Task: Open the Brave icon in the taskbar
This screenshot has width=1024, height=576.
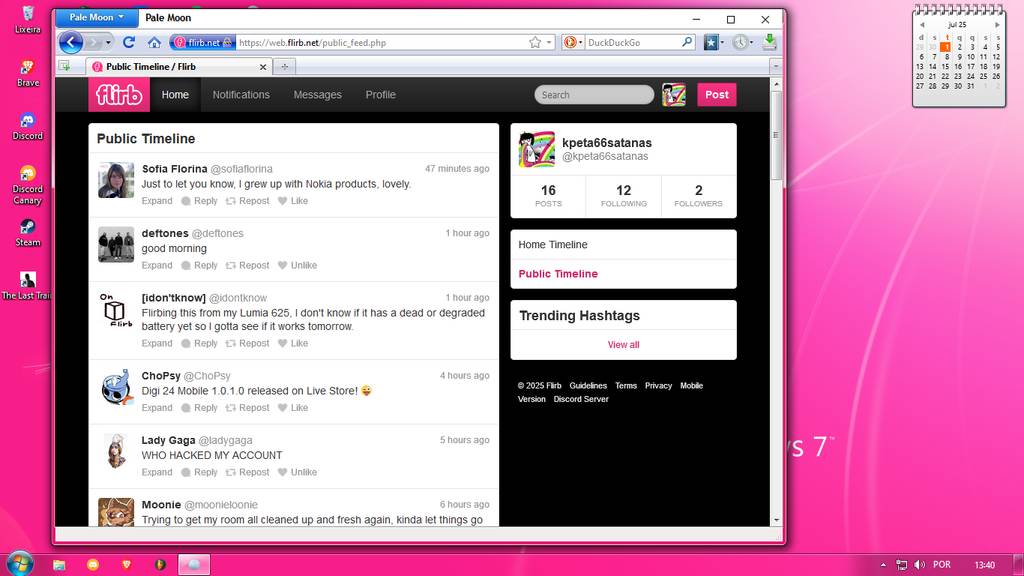Action: coord(126,565)
